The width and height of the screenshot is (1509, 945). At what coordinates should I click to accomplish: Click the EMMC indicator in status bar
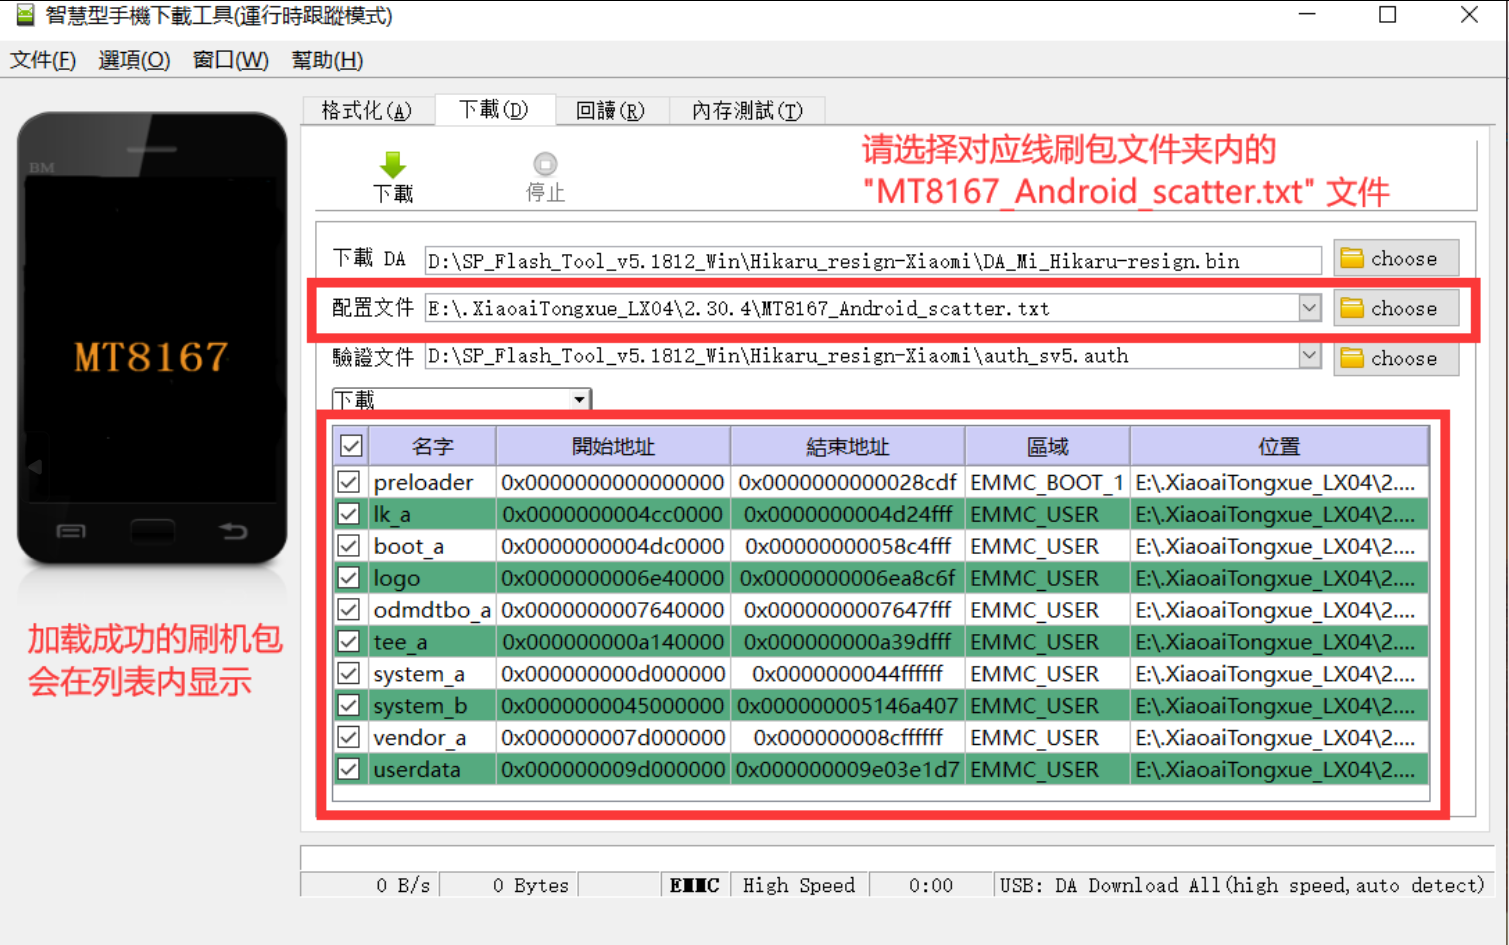(694, 884)
